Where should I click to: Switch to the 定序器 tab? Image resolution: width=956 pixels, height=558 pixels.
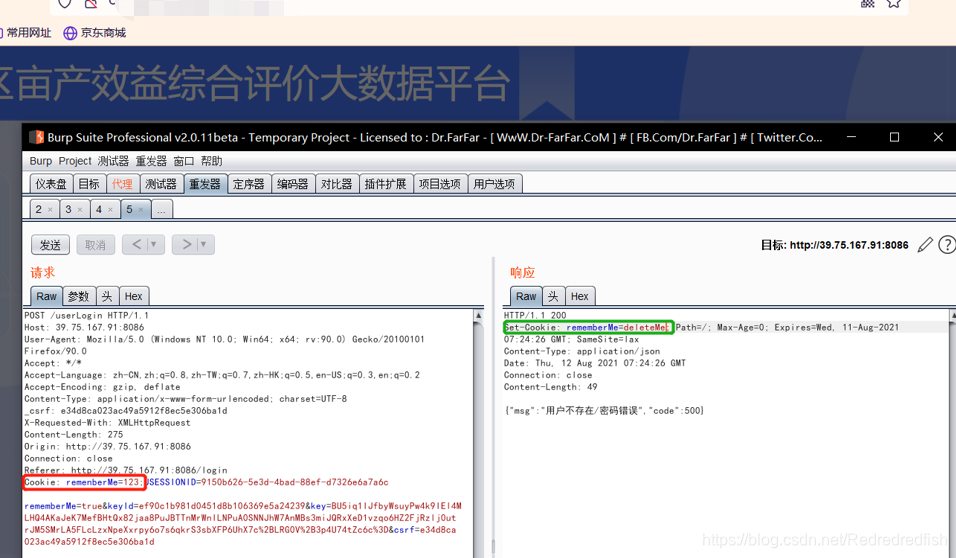(249, 184)
